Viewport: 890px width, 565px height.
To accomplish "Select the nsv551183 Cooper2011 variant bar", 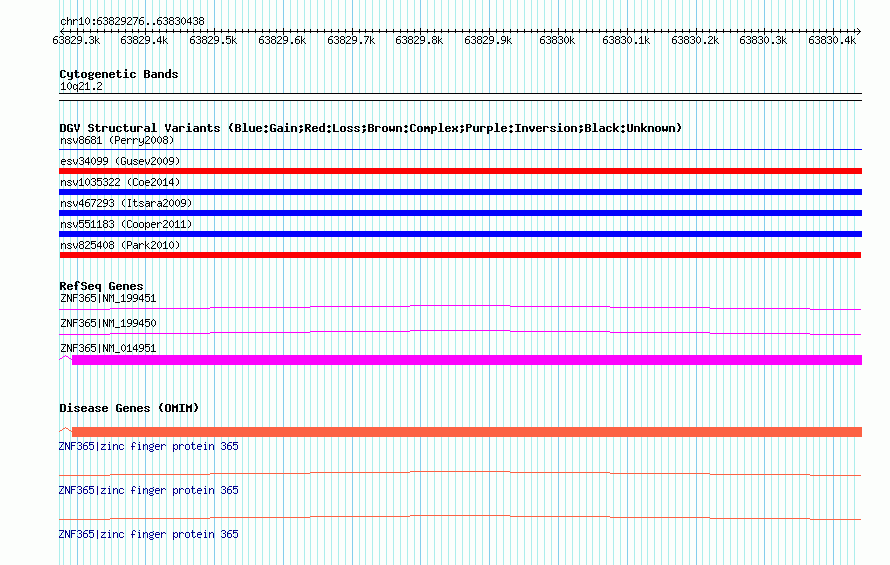I will [460, 234].
